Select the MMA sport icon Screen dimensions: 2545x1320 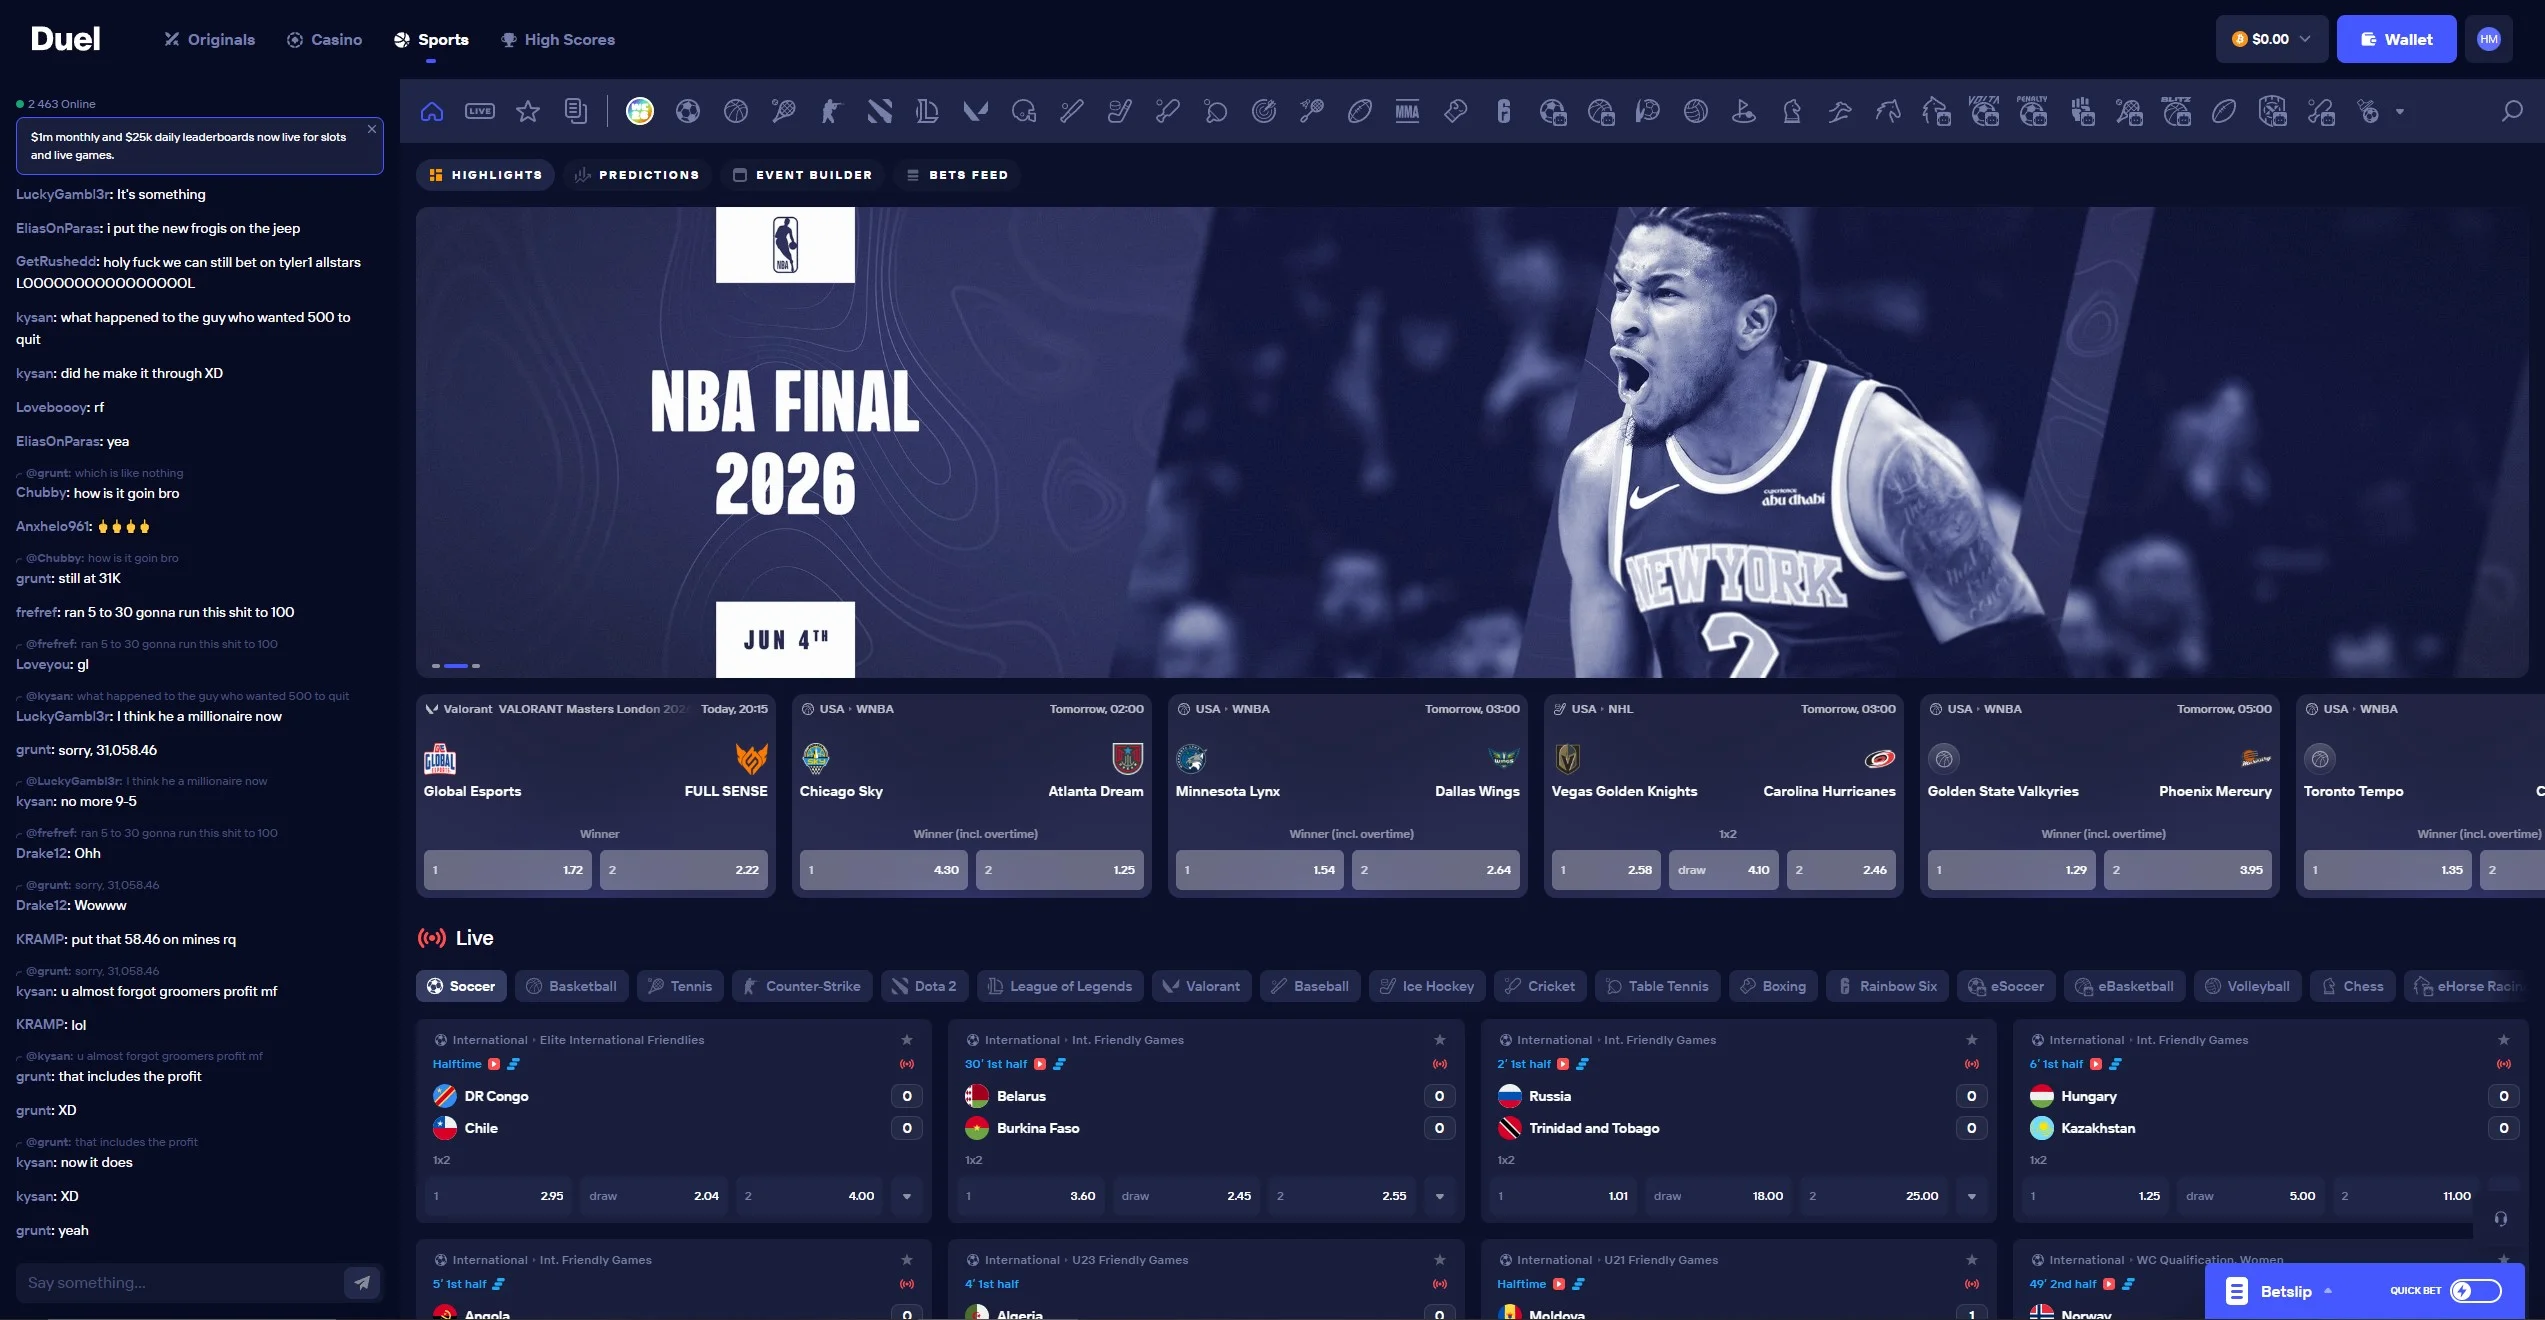click(x=1408, y=111)
